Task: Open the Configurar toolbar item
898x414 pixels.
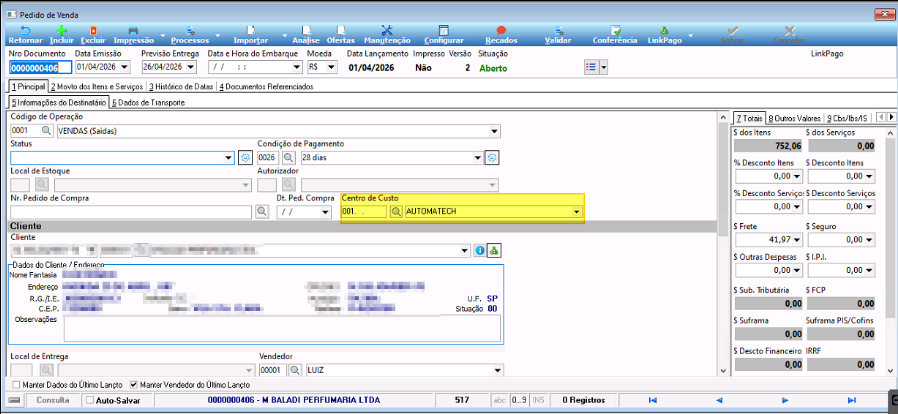Action: (x=444, y=35)
